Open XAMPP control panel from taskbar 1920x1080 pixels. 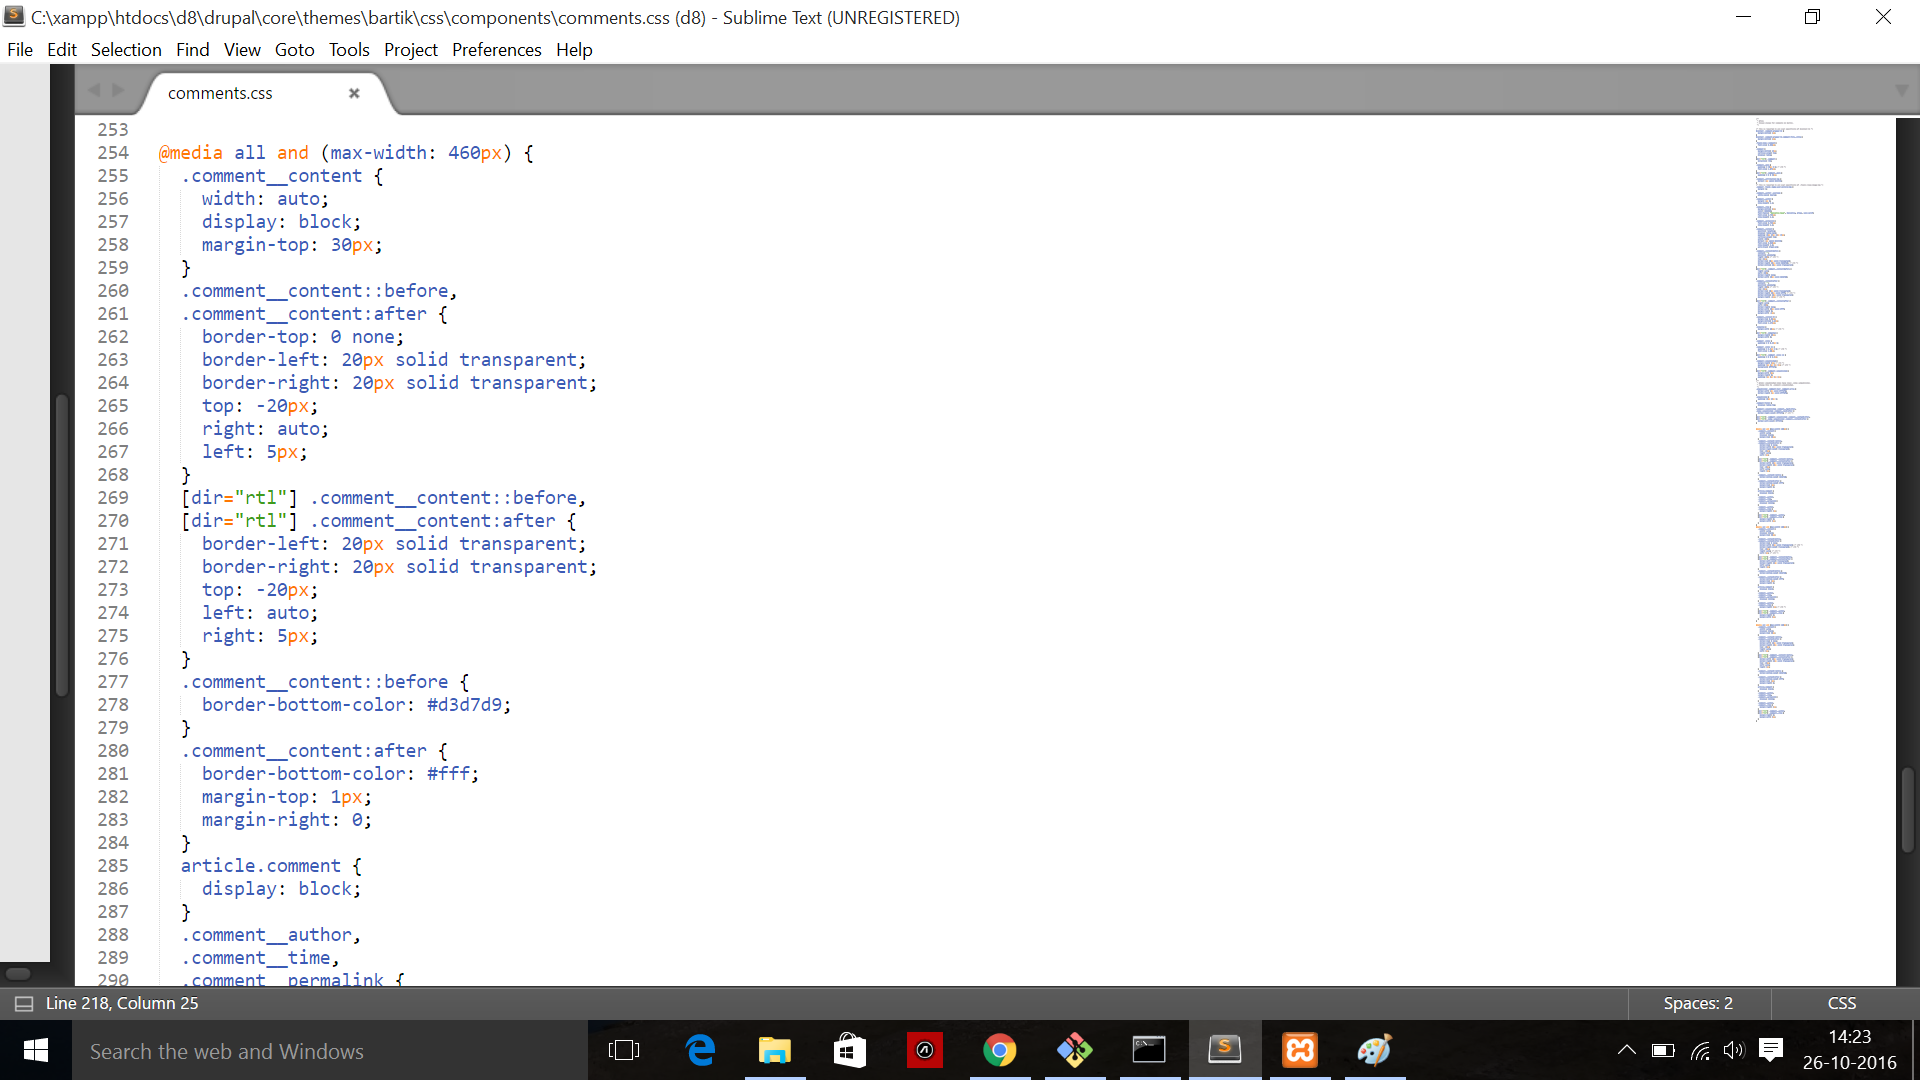pos(1300,1050)
